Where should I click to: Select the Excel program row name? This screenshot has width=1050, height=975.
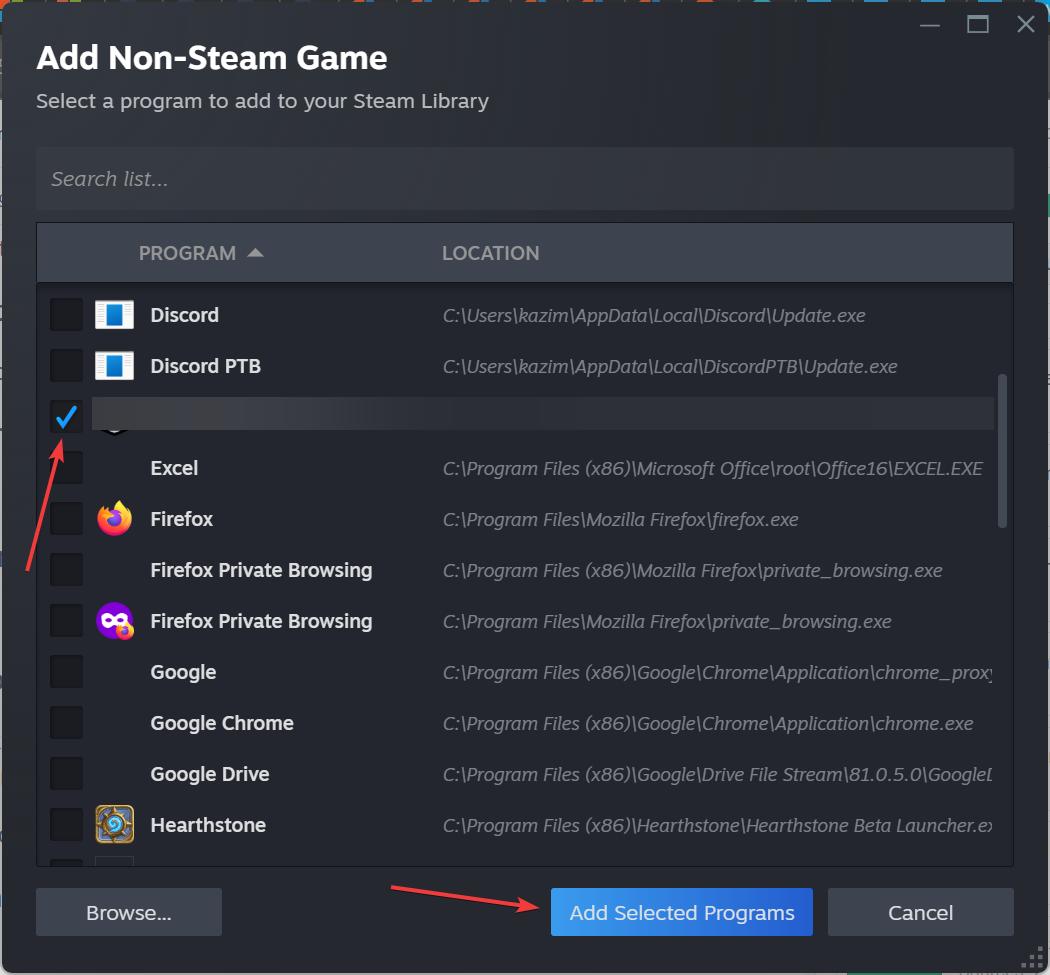pos(174,468)
